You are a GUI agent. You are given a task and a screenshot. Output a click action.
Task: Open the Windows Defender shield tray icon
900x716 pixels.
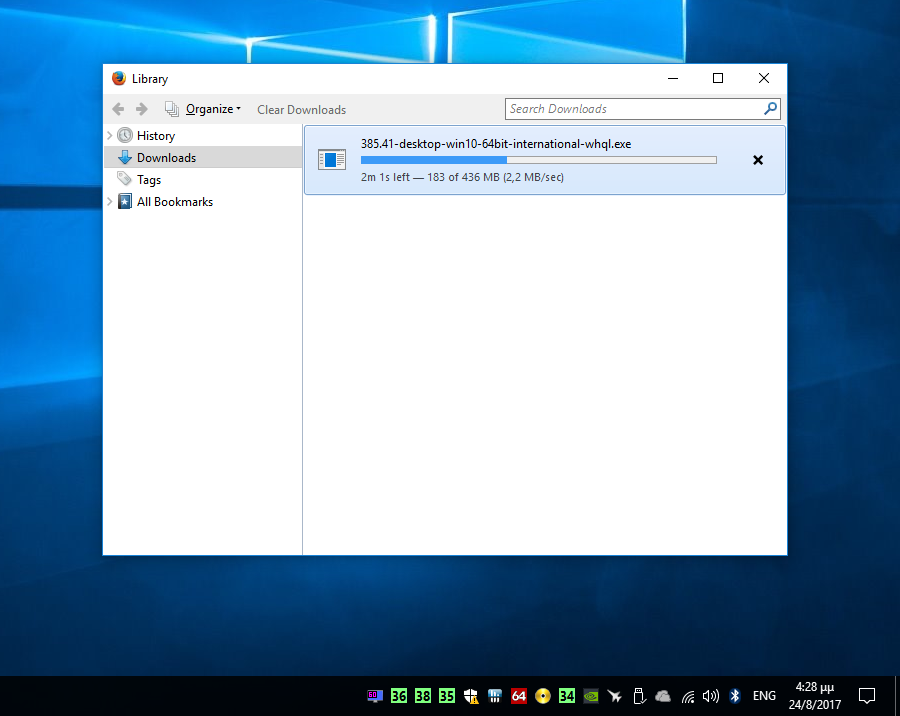(471, 696)
